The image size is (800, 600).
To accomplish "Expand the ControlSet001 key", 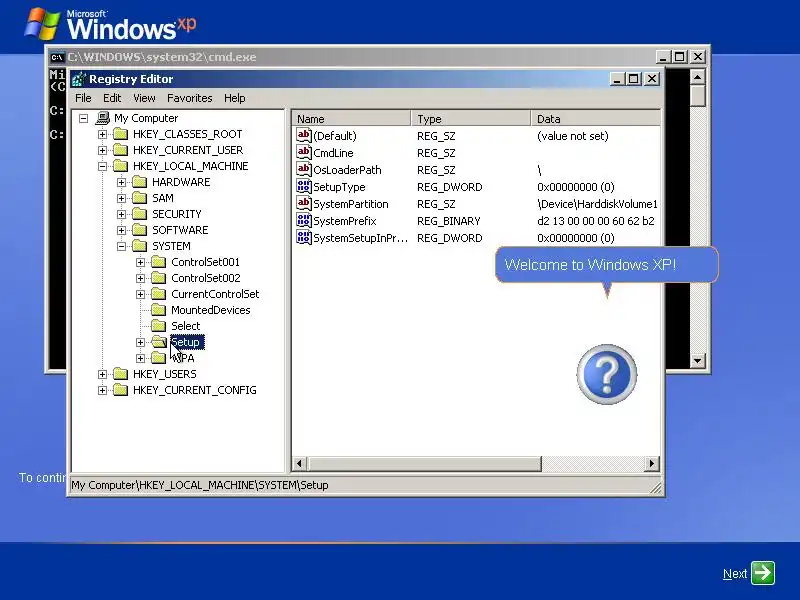I will 141,262.
